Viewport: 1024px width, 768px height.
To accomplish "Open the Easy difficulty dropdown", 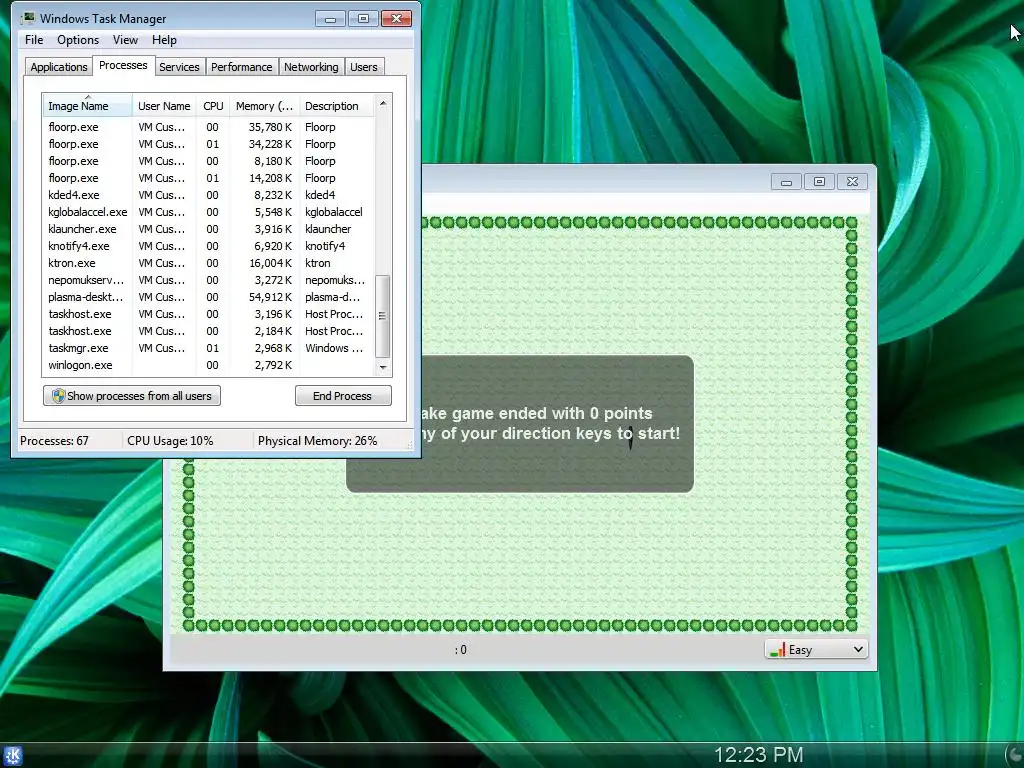I will pyautogui.click(x=816, y=649).
